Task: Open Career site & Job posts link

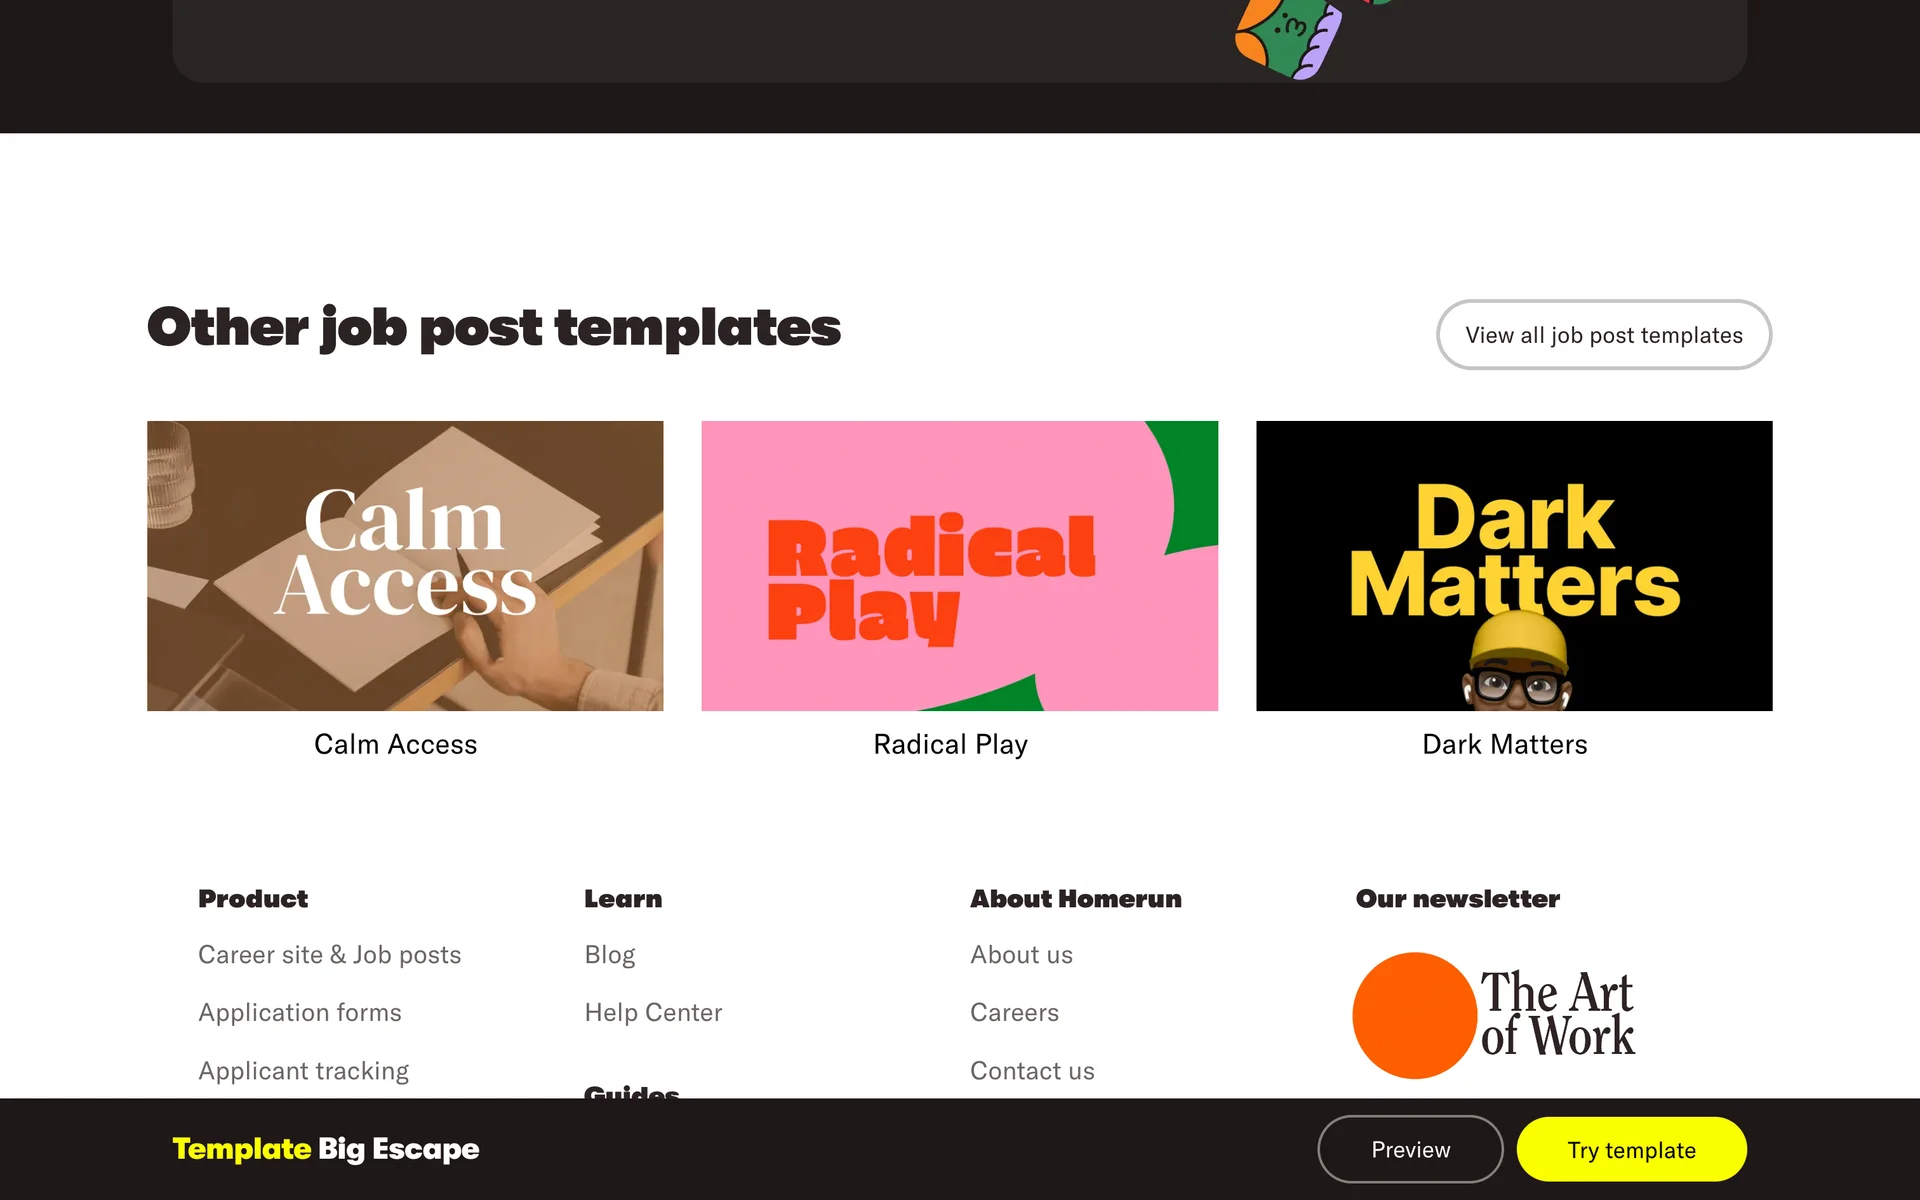Action: coord(329,955)
